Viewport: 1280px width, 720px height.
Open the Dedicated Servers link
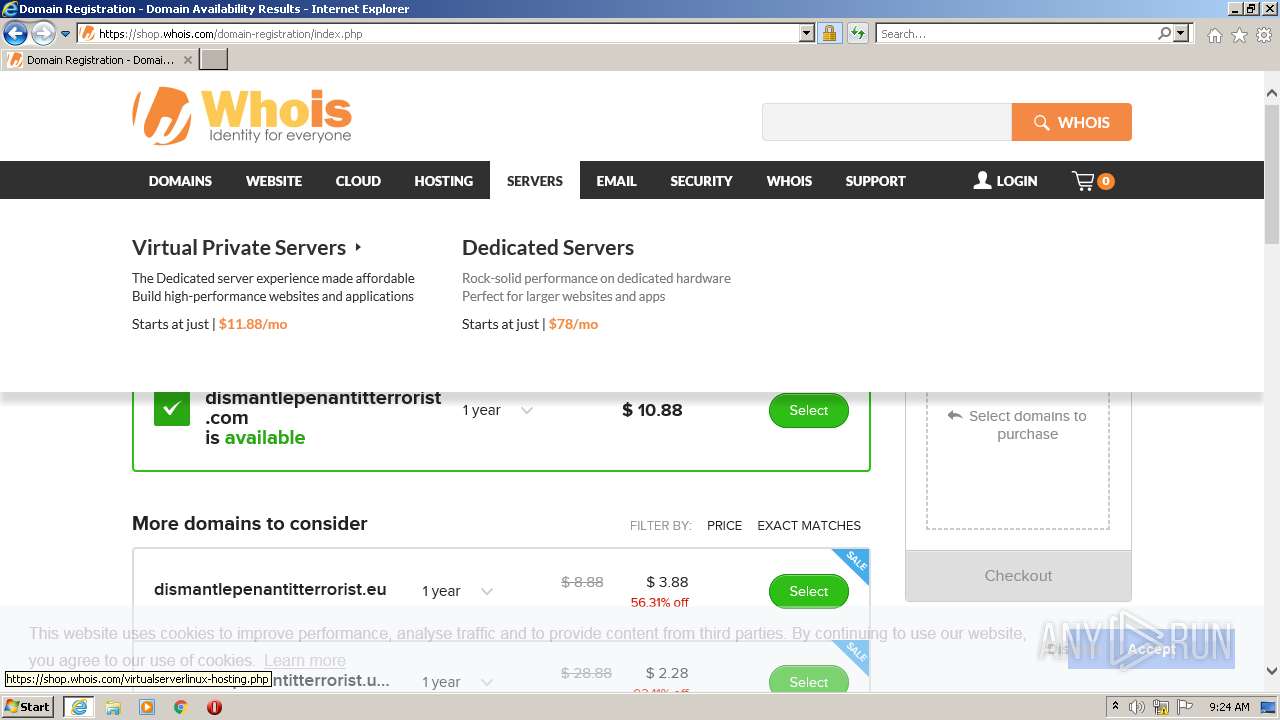pyautogui.click(x=548, y=247)
